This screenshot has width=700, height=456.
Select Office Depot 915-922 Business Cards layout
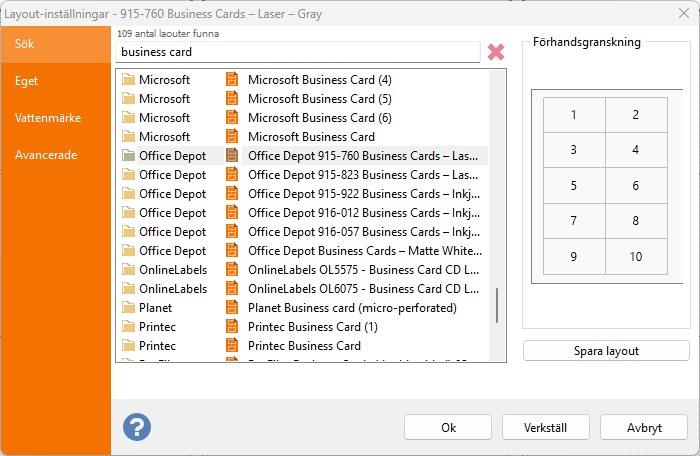click(x=364, y=193)
